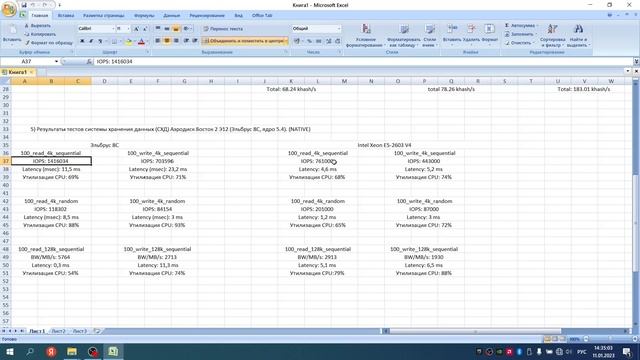Align cell content to top
The width and height of the screenshot is (640, 360).
[x=158, y=29]
